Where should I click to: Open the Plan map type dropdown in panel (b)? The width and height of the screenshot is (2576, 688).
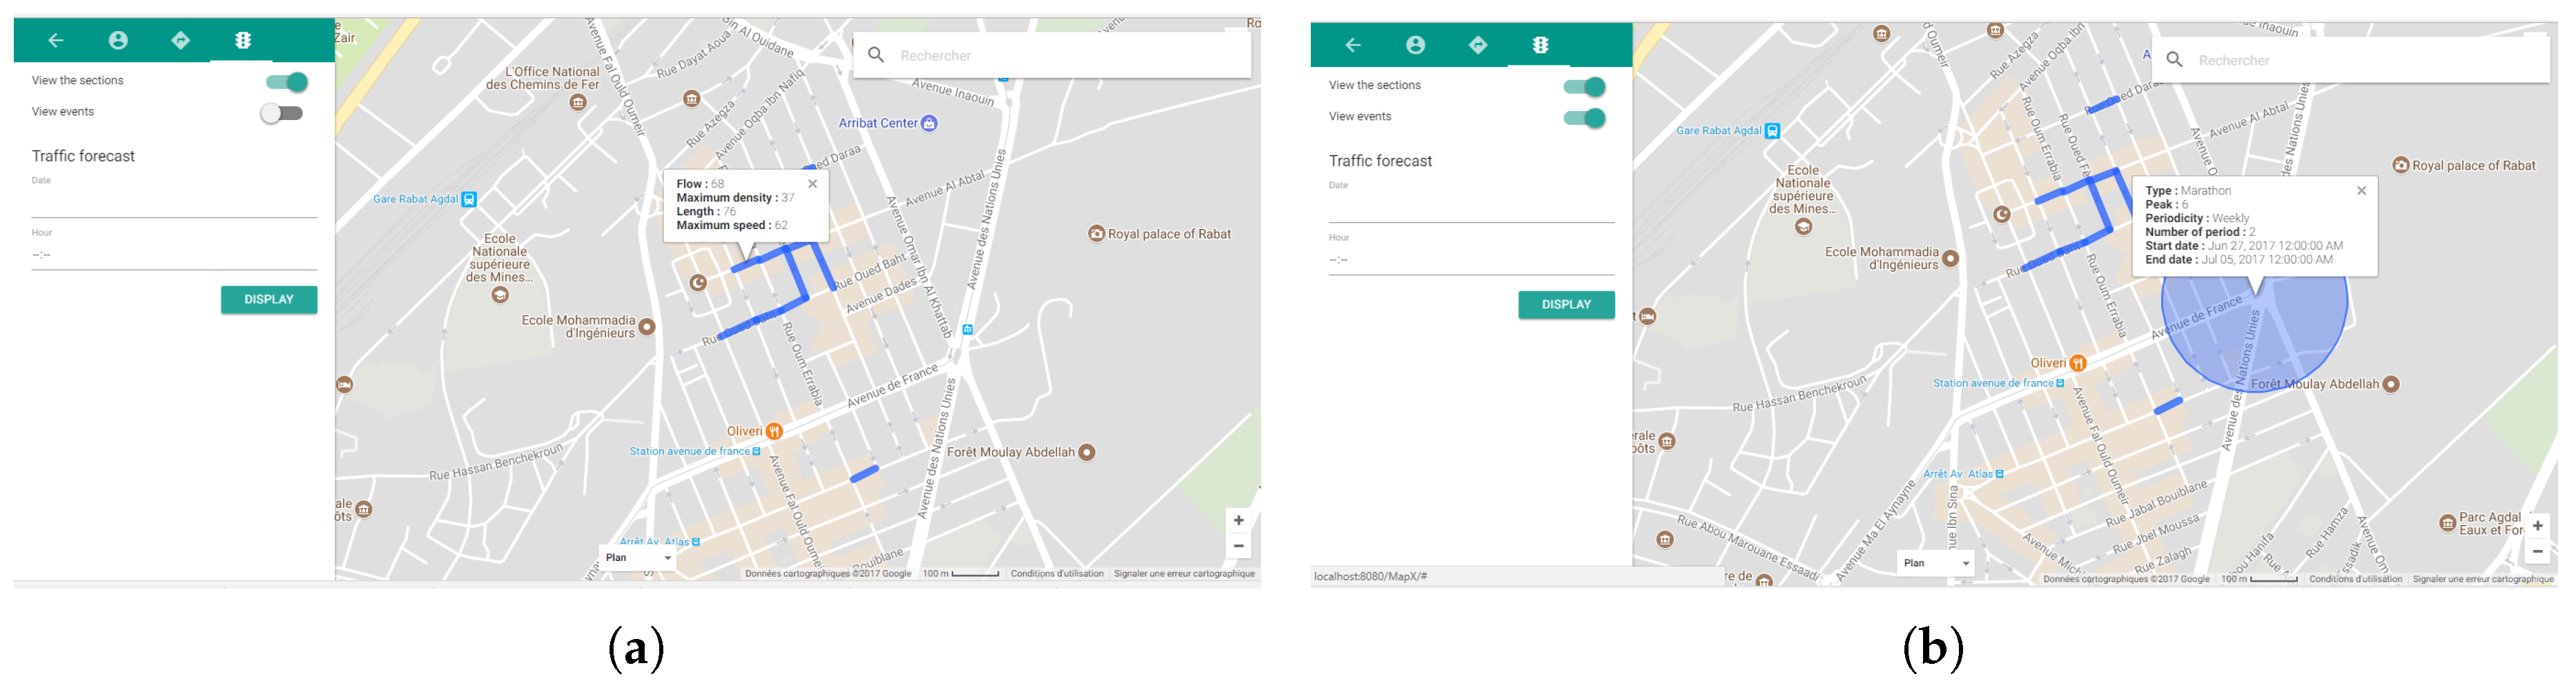(x=1935, y=563)
